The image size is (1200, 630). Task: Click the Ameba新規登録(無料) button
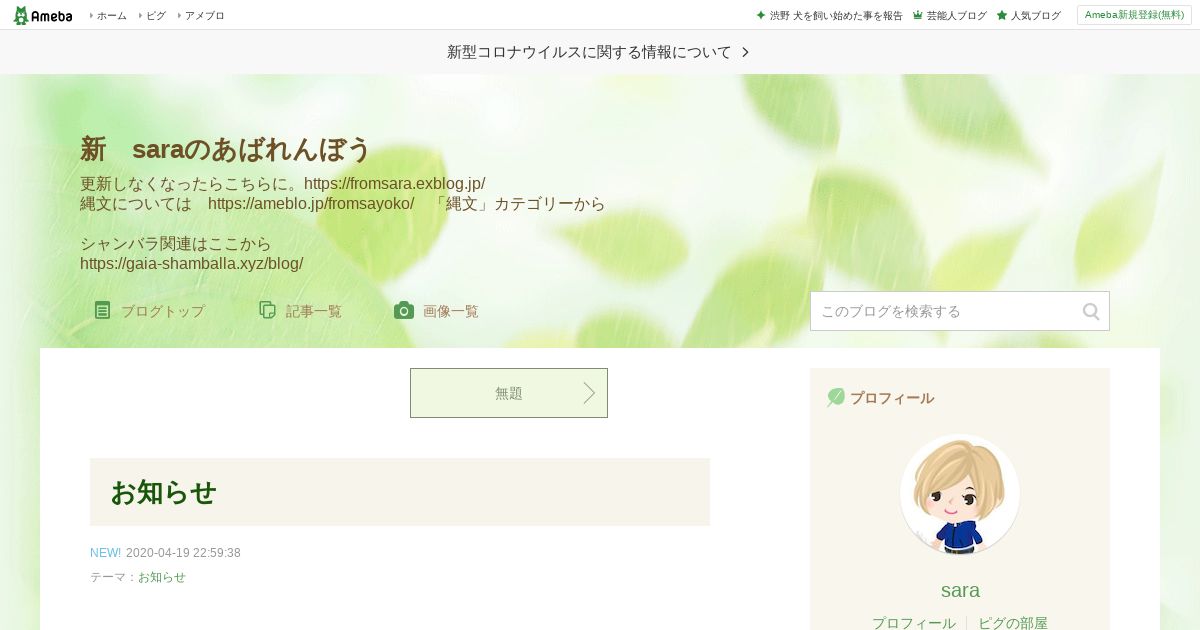1134,15
